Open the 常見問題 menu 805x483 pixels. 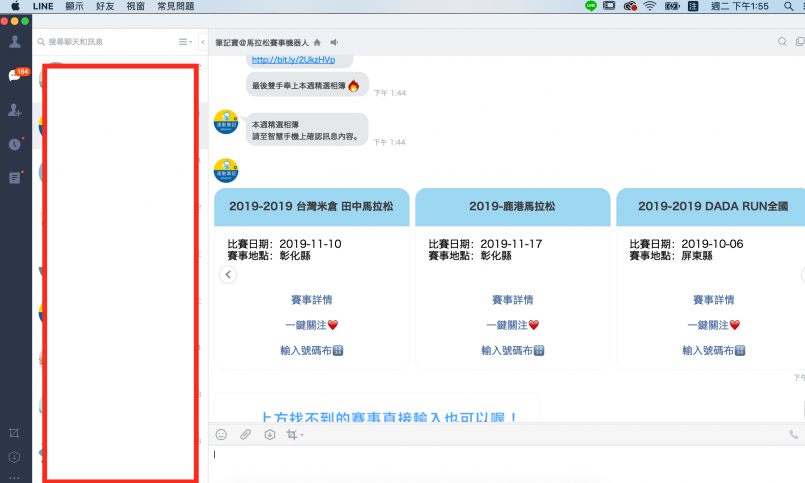(176, 6)
